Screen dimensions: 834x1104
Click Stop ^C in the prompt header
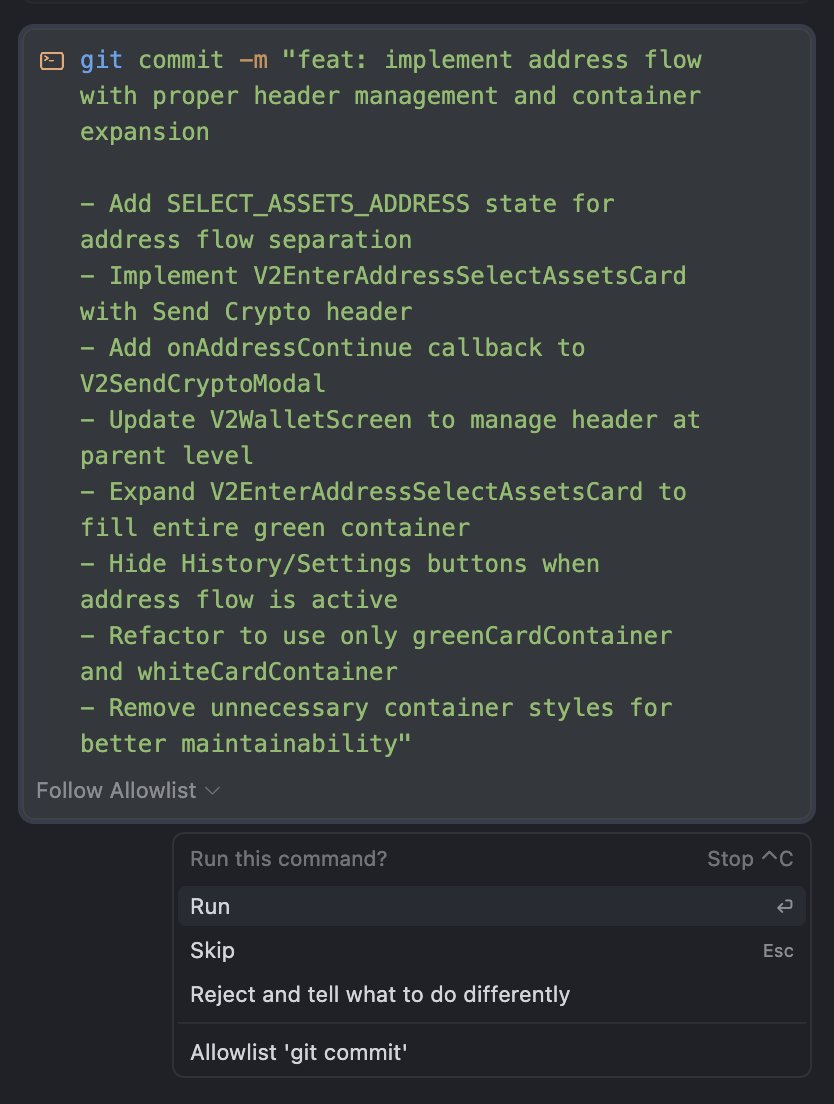point(750,858)
